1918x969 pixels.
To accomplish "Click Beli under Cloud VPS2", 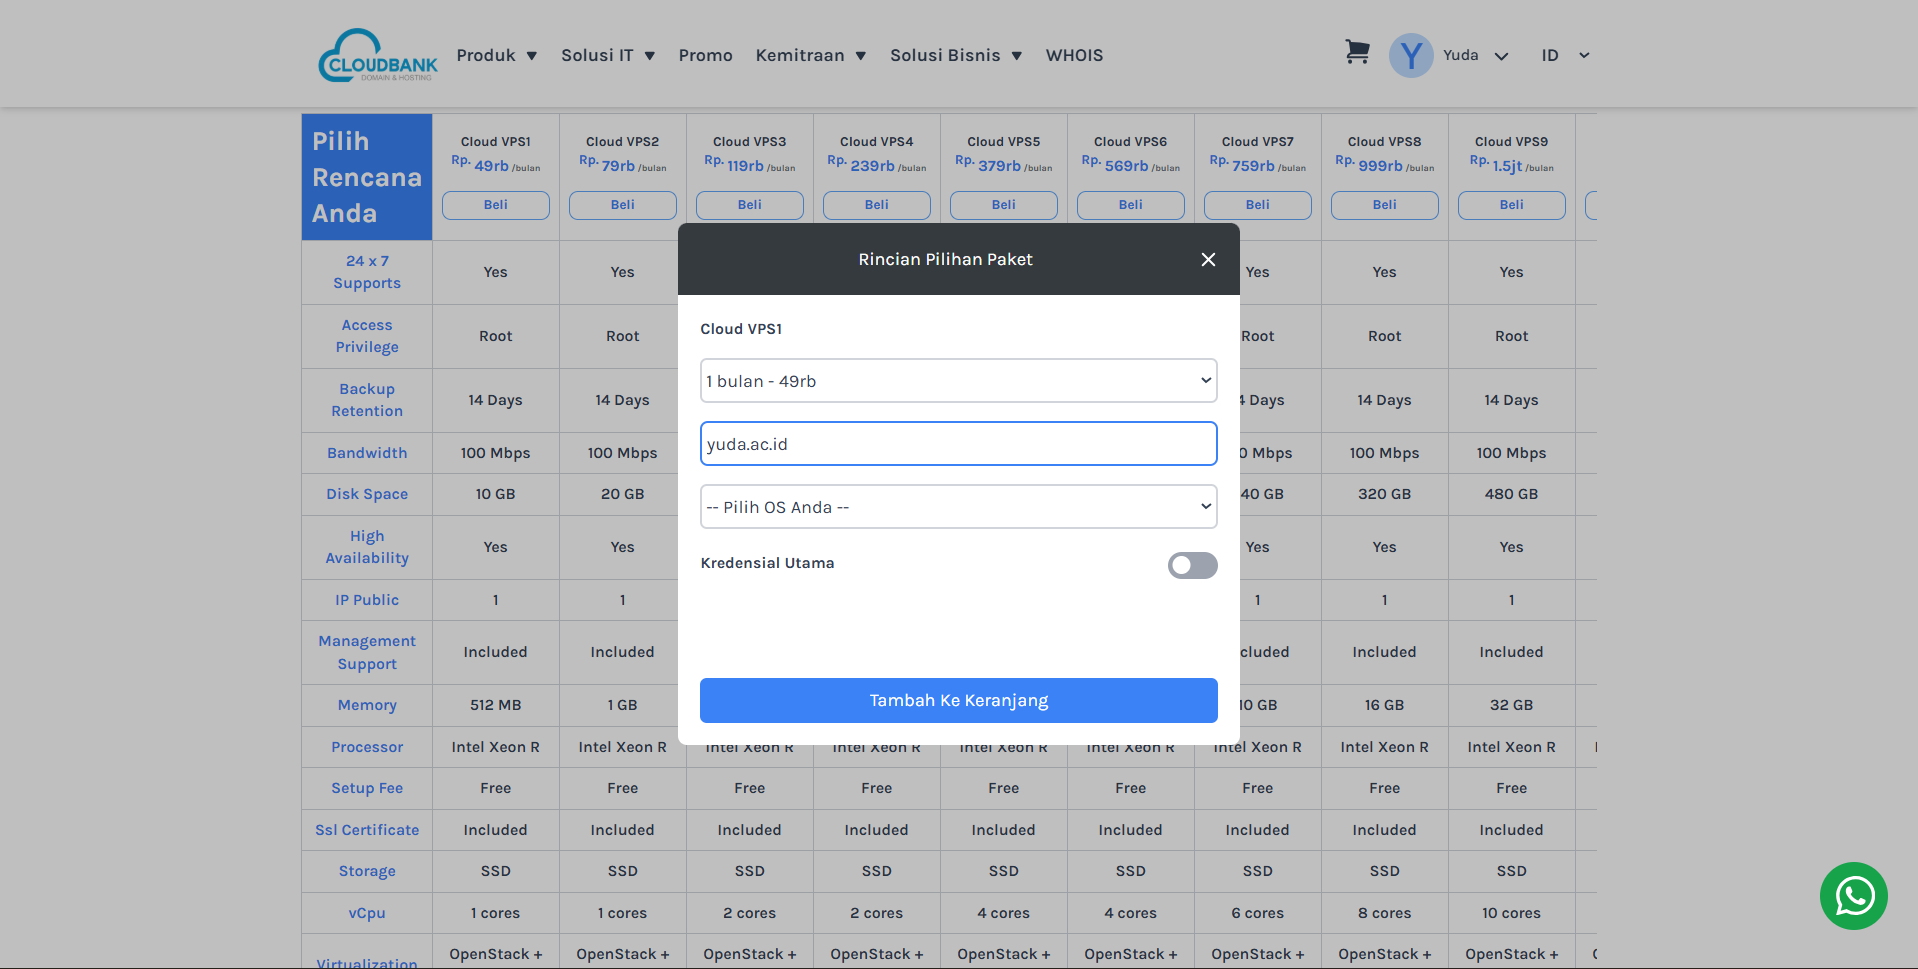I will (x=622, y=205).
